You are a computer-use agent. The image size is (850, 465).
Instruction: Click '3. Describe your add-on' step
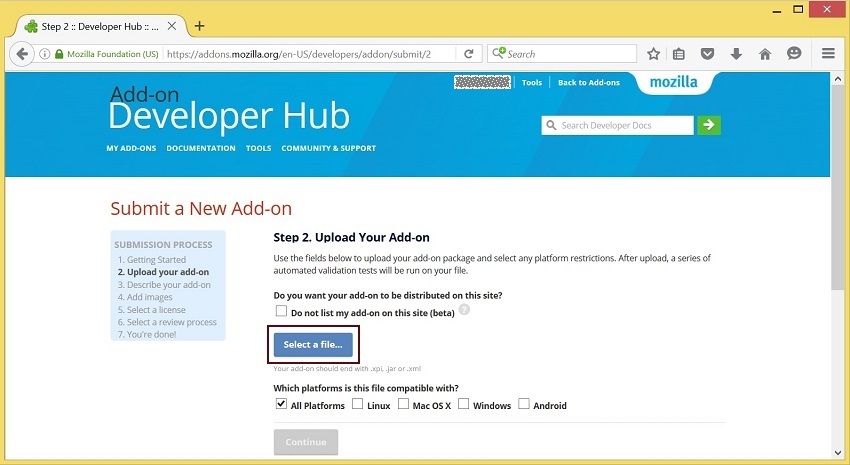pyautogui.click(x=164, y=285)
